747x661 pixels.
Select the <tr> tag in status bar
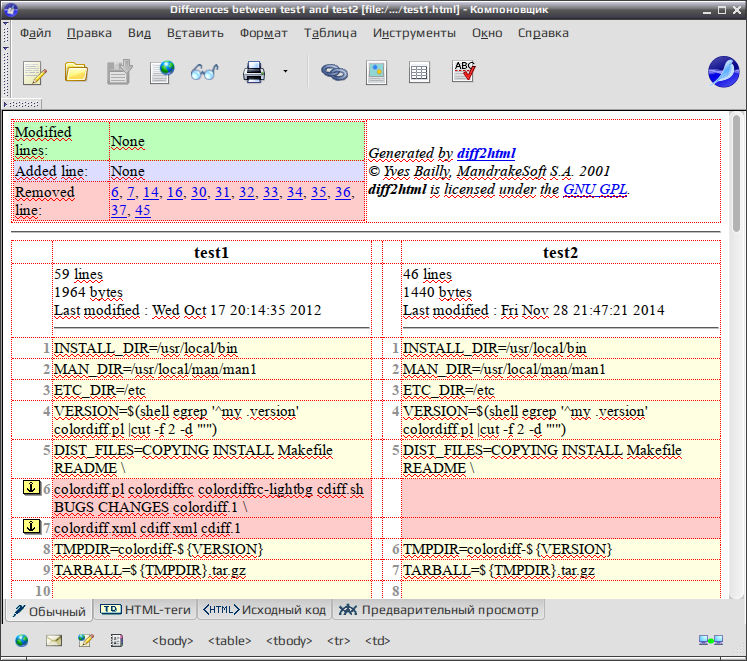(x=339, y=641)
